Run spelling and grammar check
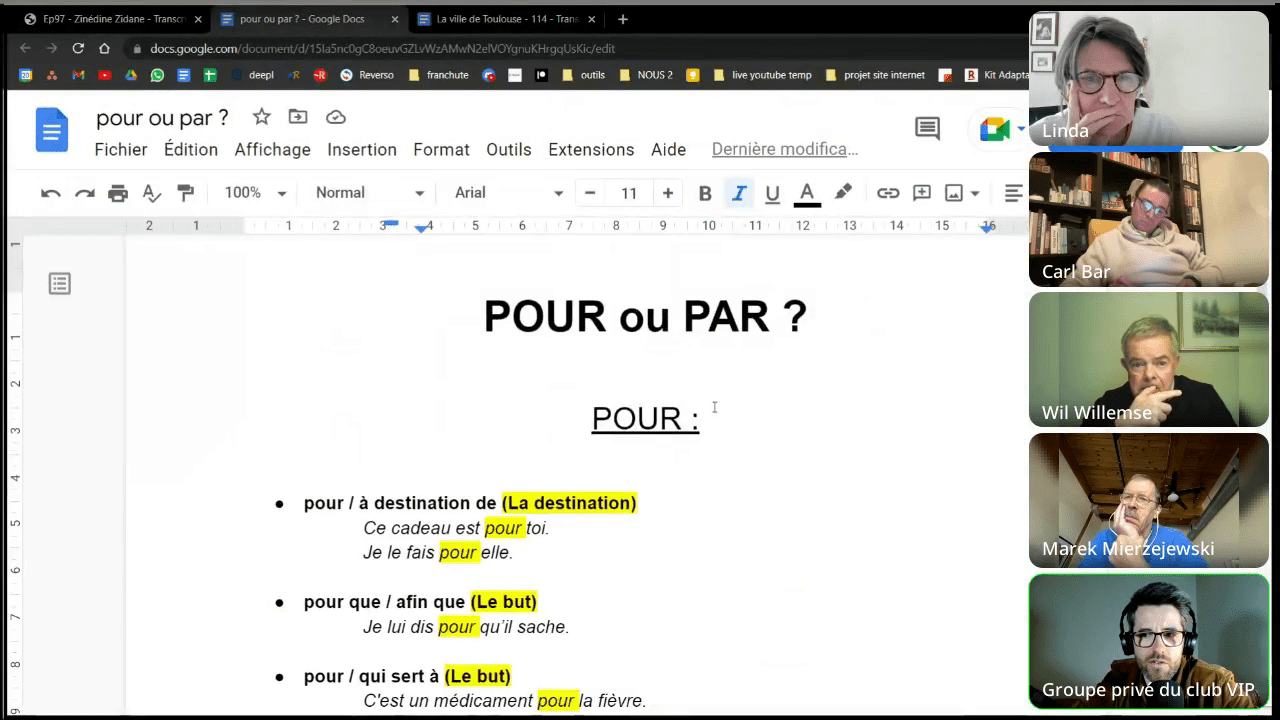The height and width of the screenshot is (720, 1280). 152,193
